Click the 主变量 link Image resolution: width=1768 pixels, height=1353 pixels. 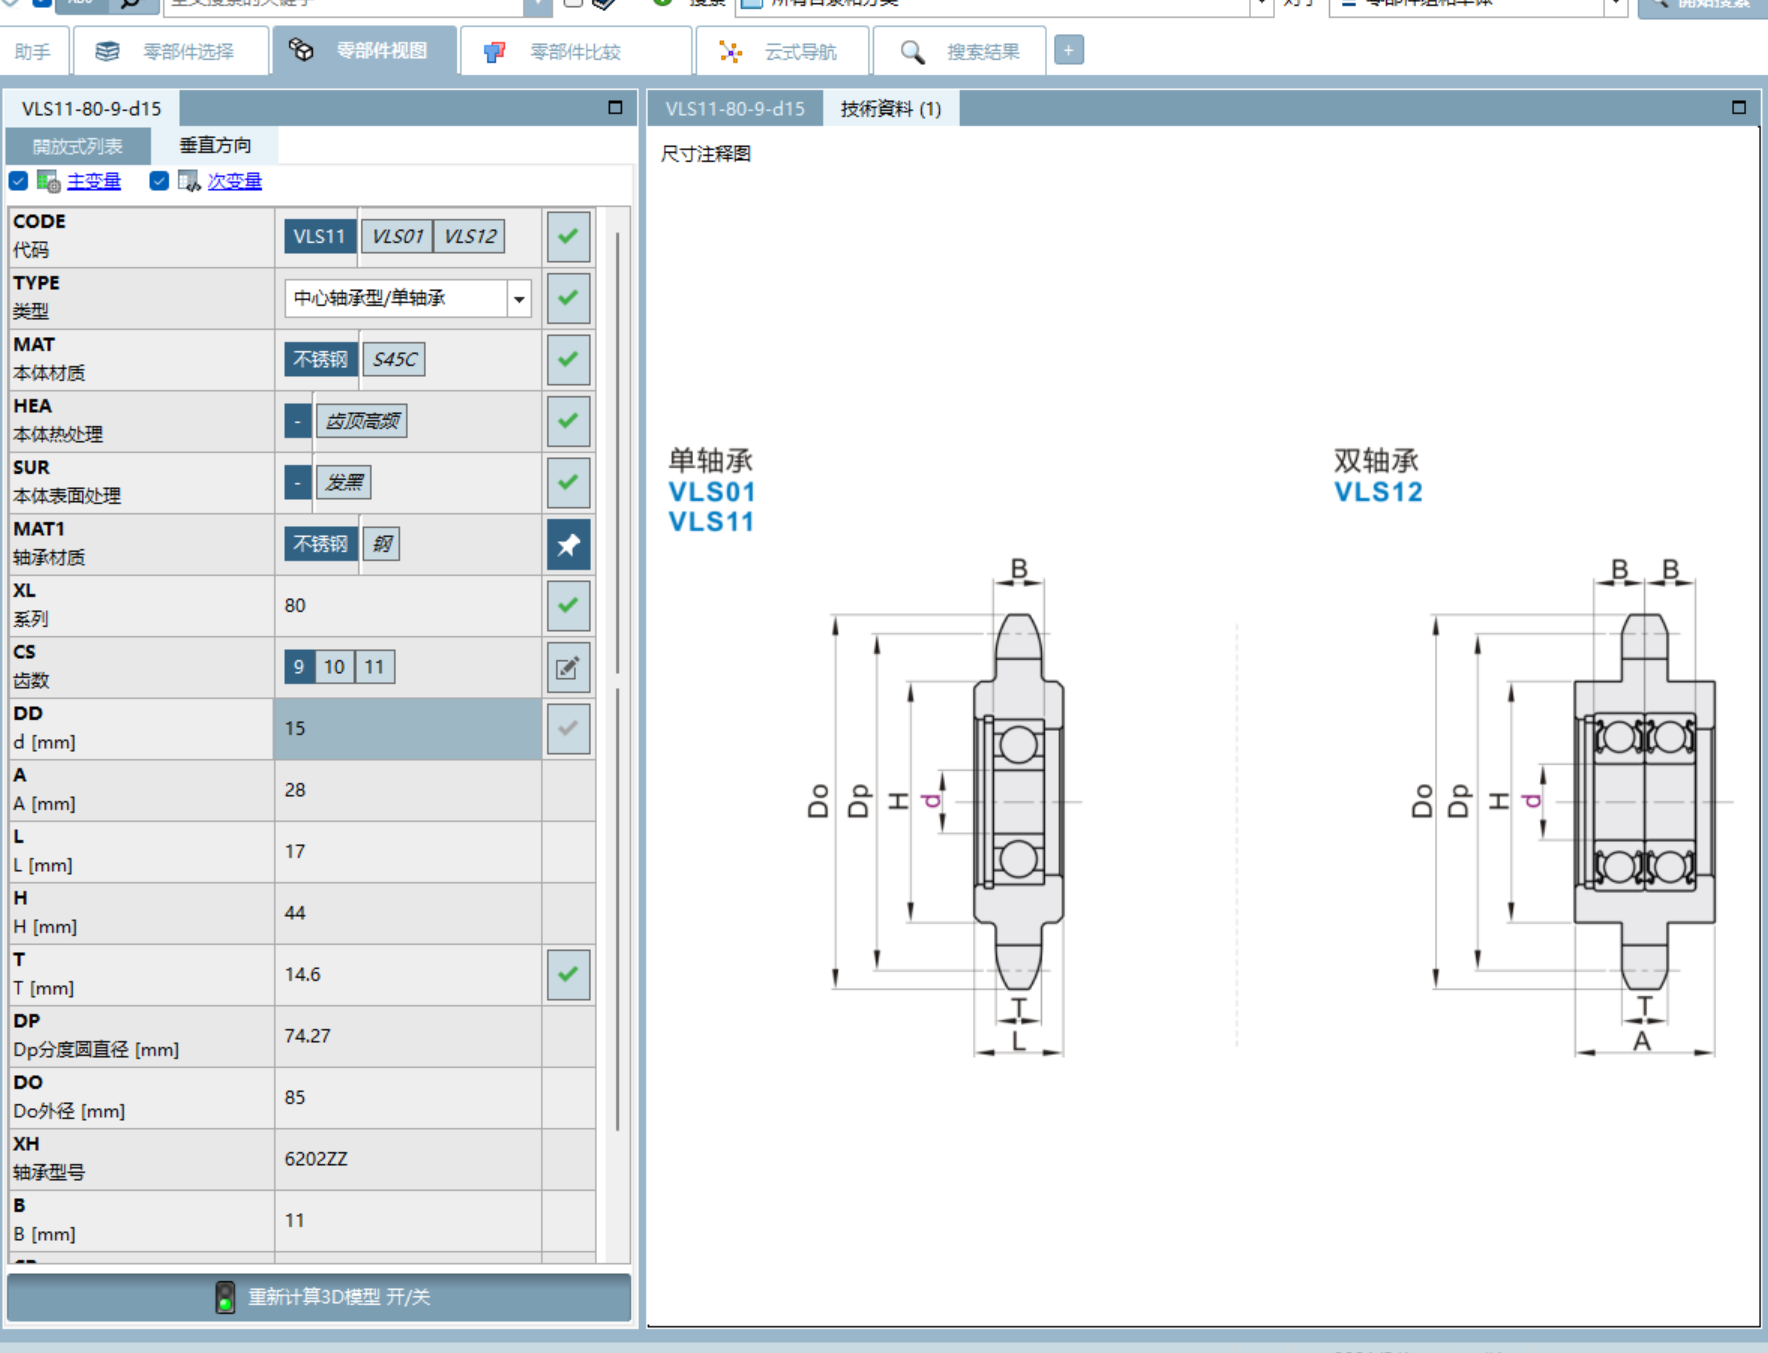click(x=94, y=181)
